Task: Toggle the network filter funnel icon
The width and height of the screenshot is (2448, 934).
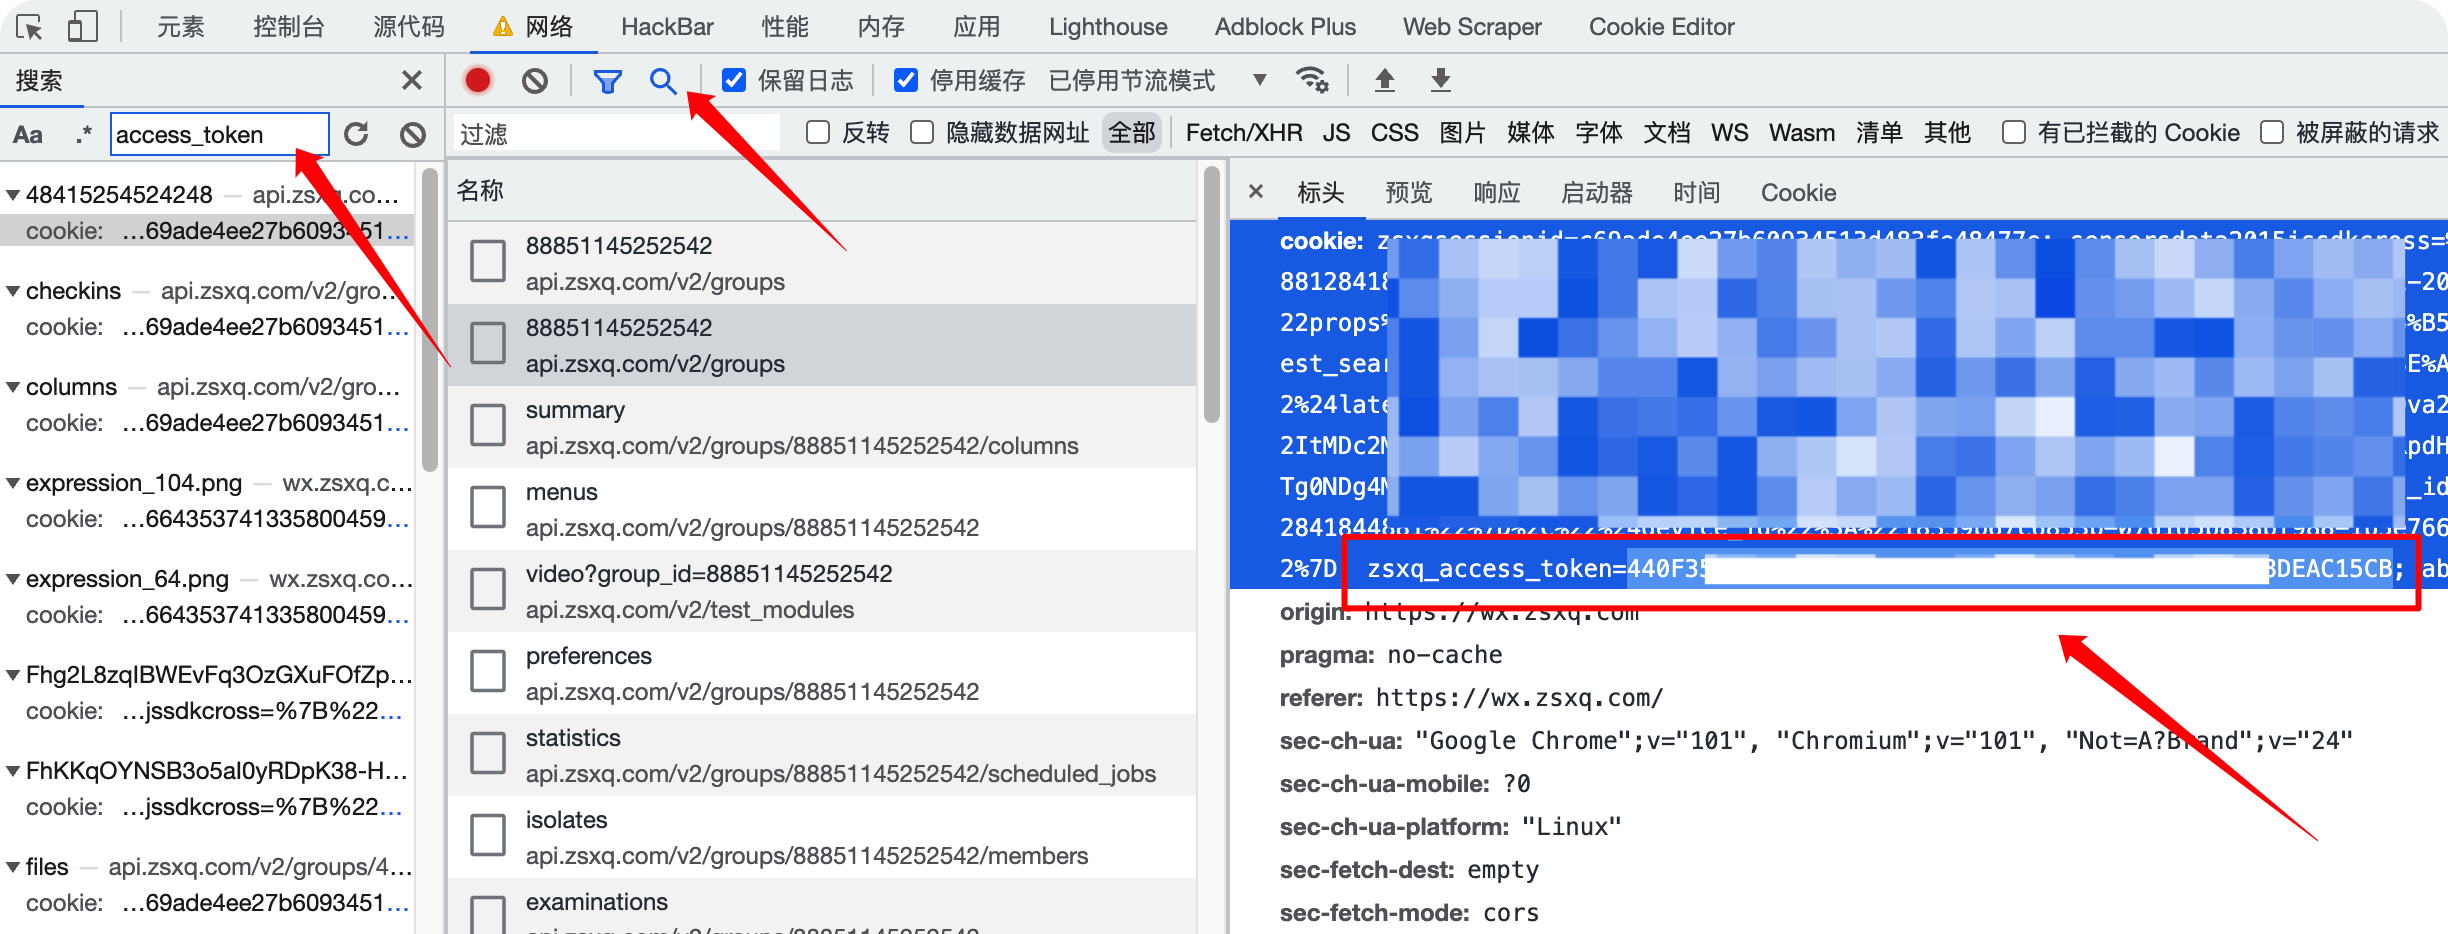Action: point(607,81)
